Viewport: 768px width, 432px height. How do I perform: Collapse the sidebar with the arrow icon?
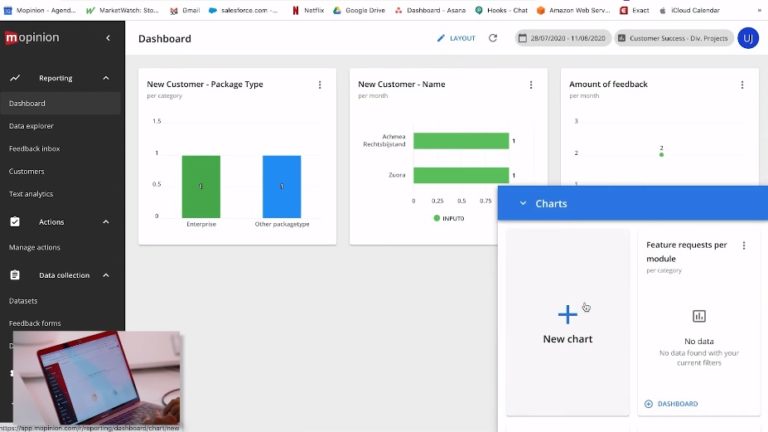[x=108, y=38]
